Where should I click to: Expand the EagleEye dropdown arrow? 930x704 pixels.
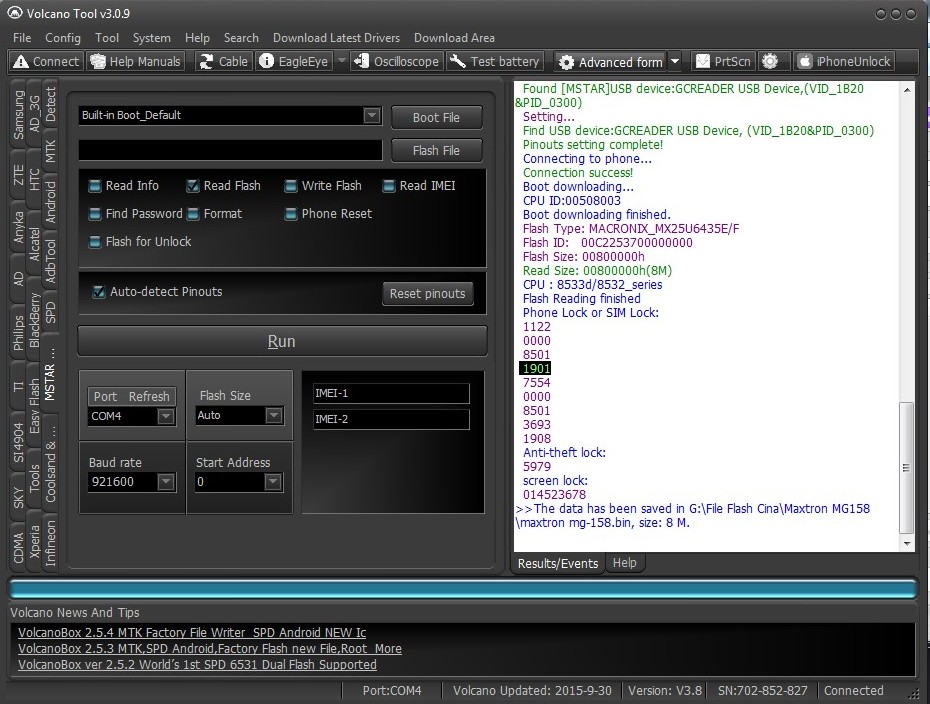tap(342, 60)
